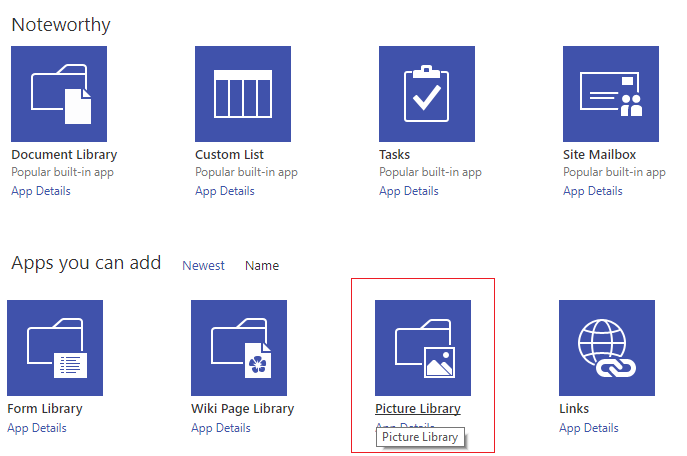Click the Custom List title
Image resolution: width=687 pixels, height=456 pixels.
pyautogui.click(x=229, y=155)
